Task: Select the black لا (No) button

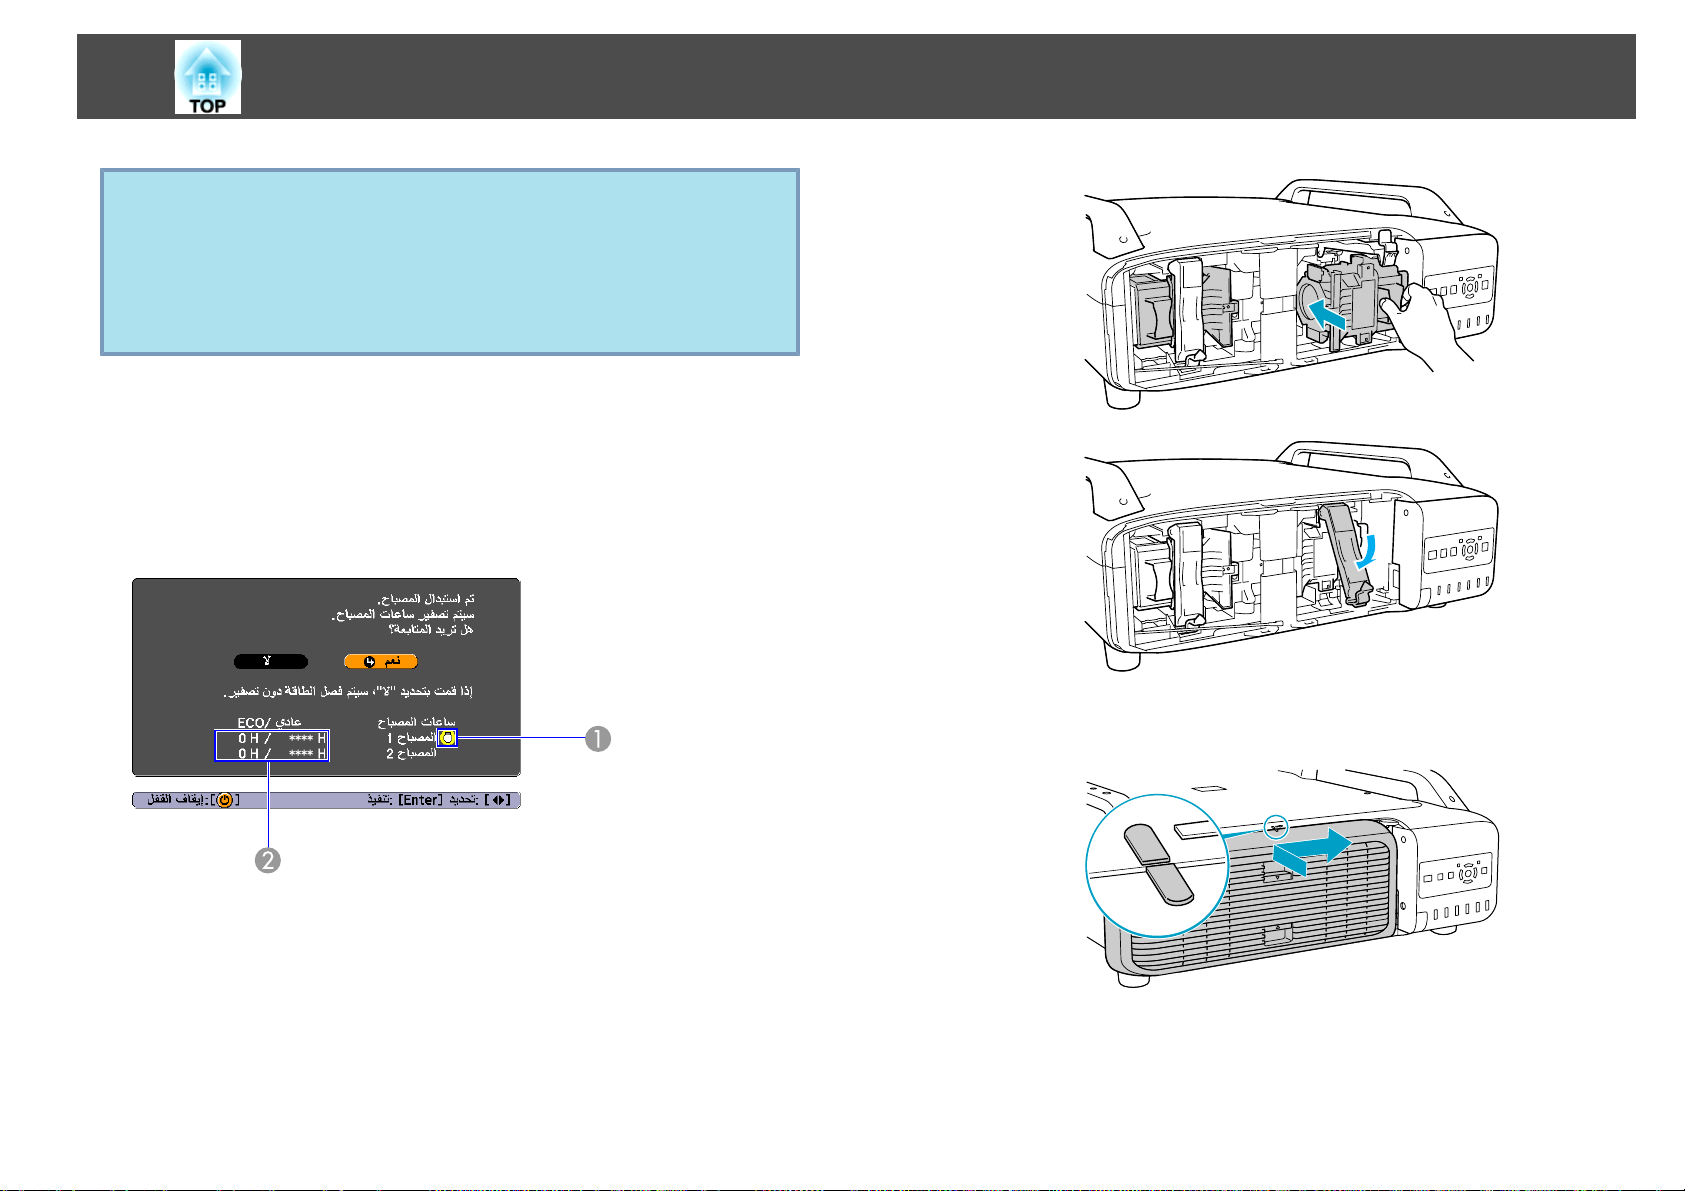Action: (x=270, y=661)
